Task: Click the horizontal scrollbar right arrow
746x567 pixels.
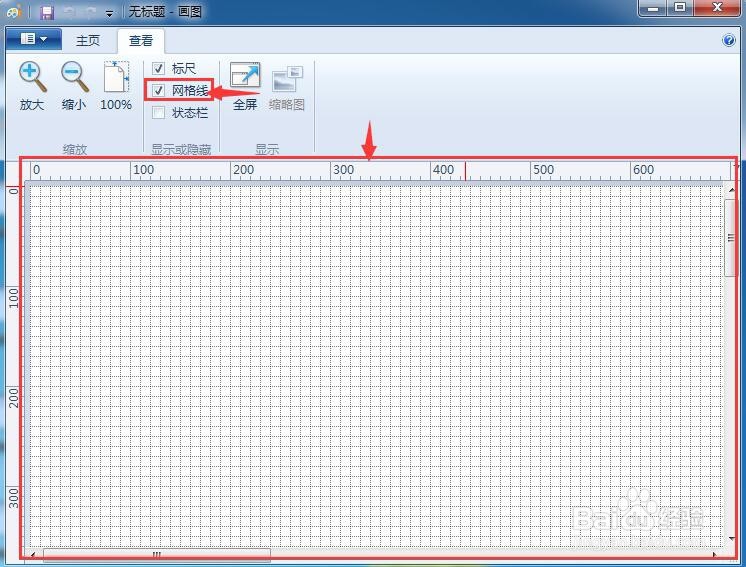Action: pos(714,555)
